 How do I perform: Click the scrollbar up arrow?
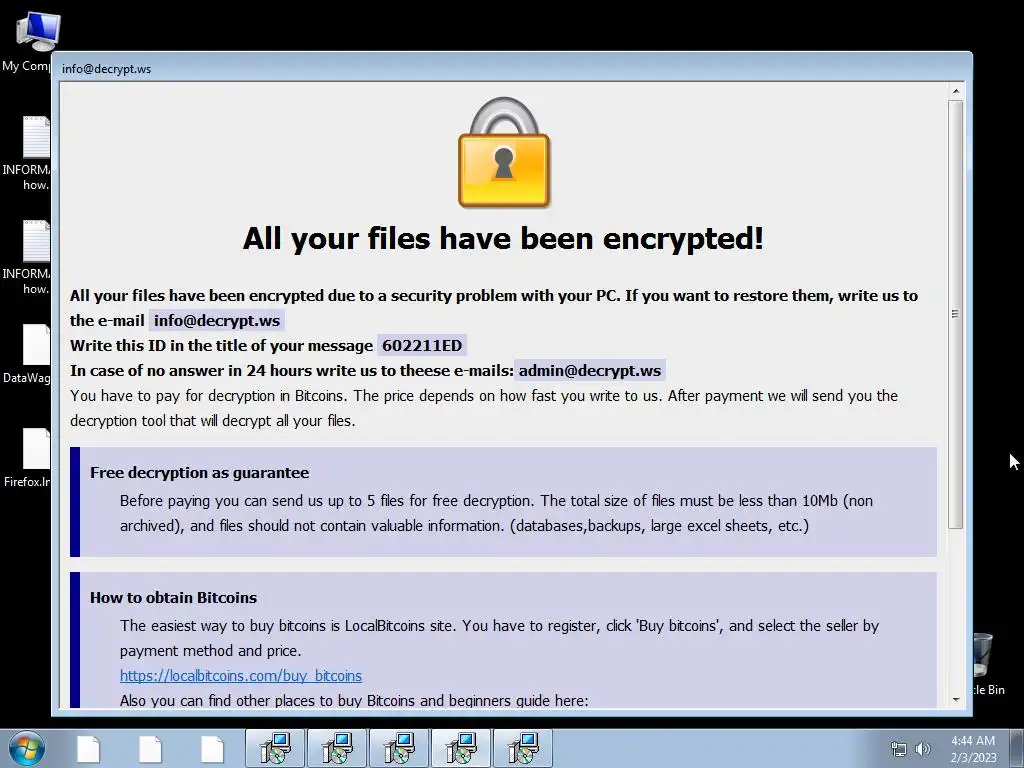point(956,91)
